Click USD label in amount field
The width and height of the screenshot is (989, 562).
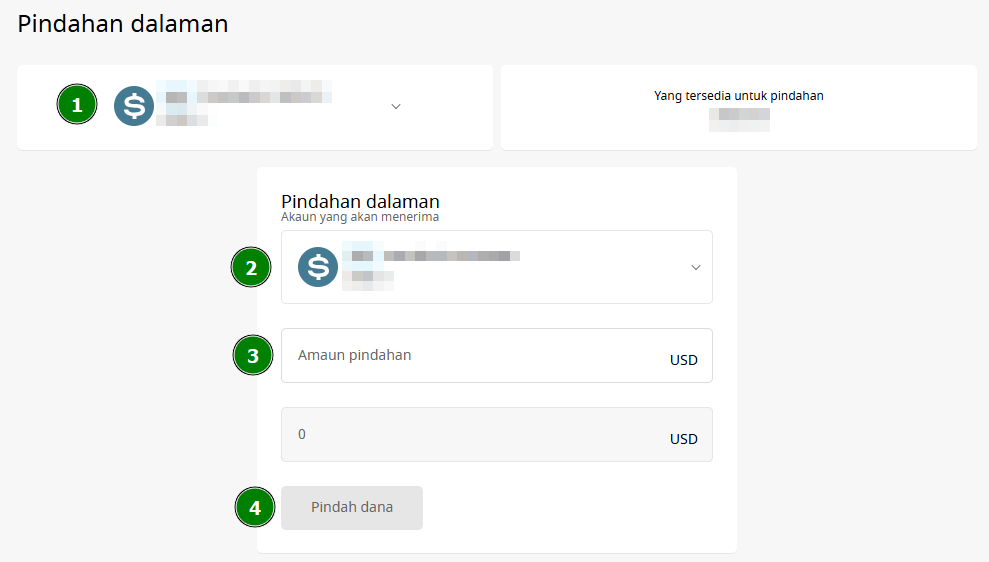(684, 360)
